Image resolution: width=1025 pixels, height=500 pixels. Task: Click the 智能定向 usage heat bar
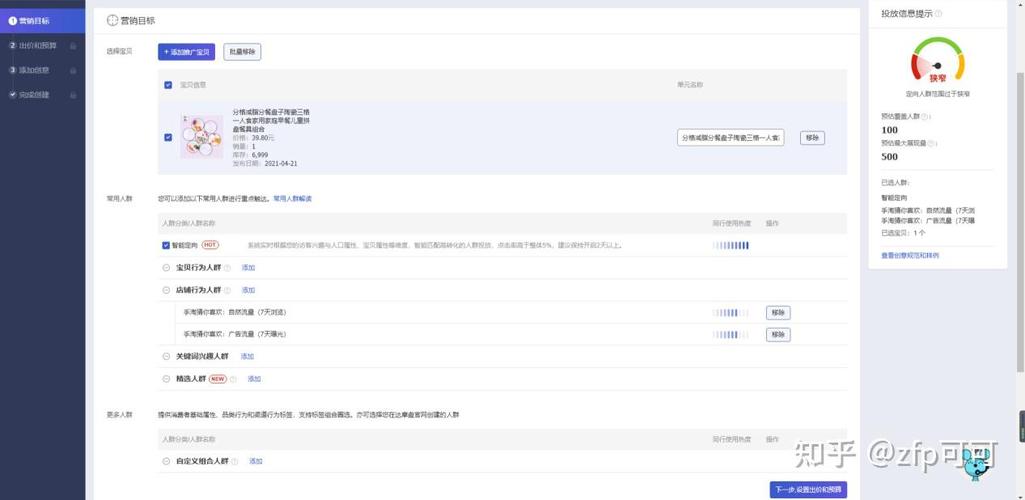pyautogui.click(x=731, y=246)
